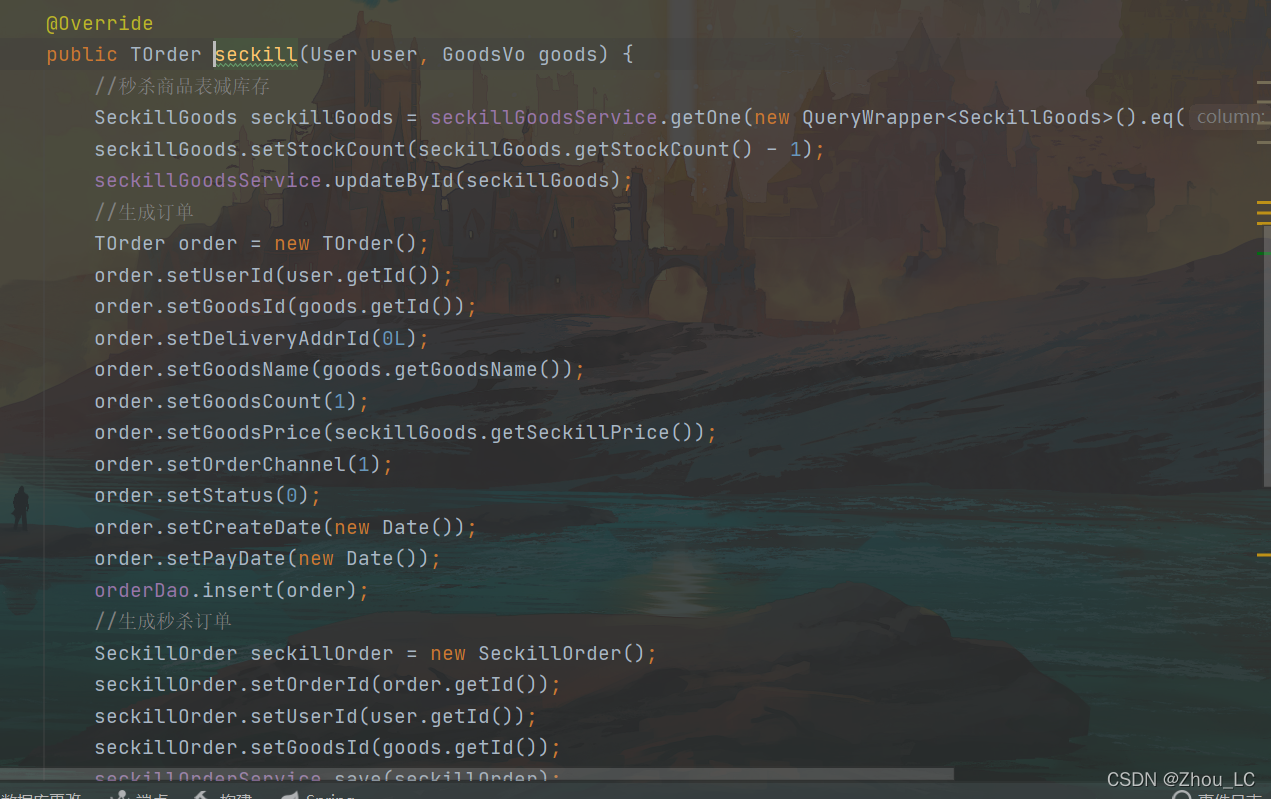
Task: Click the order.setGoodsPrice line
Action: (x=406, y=432)
